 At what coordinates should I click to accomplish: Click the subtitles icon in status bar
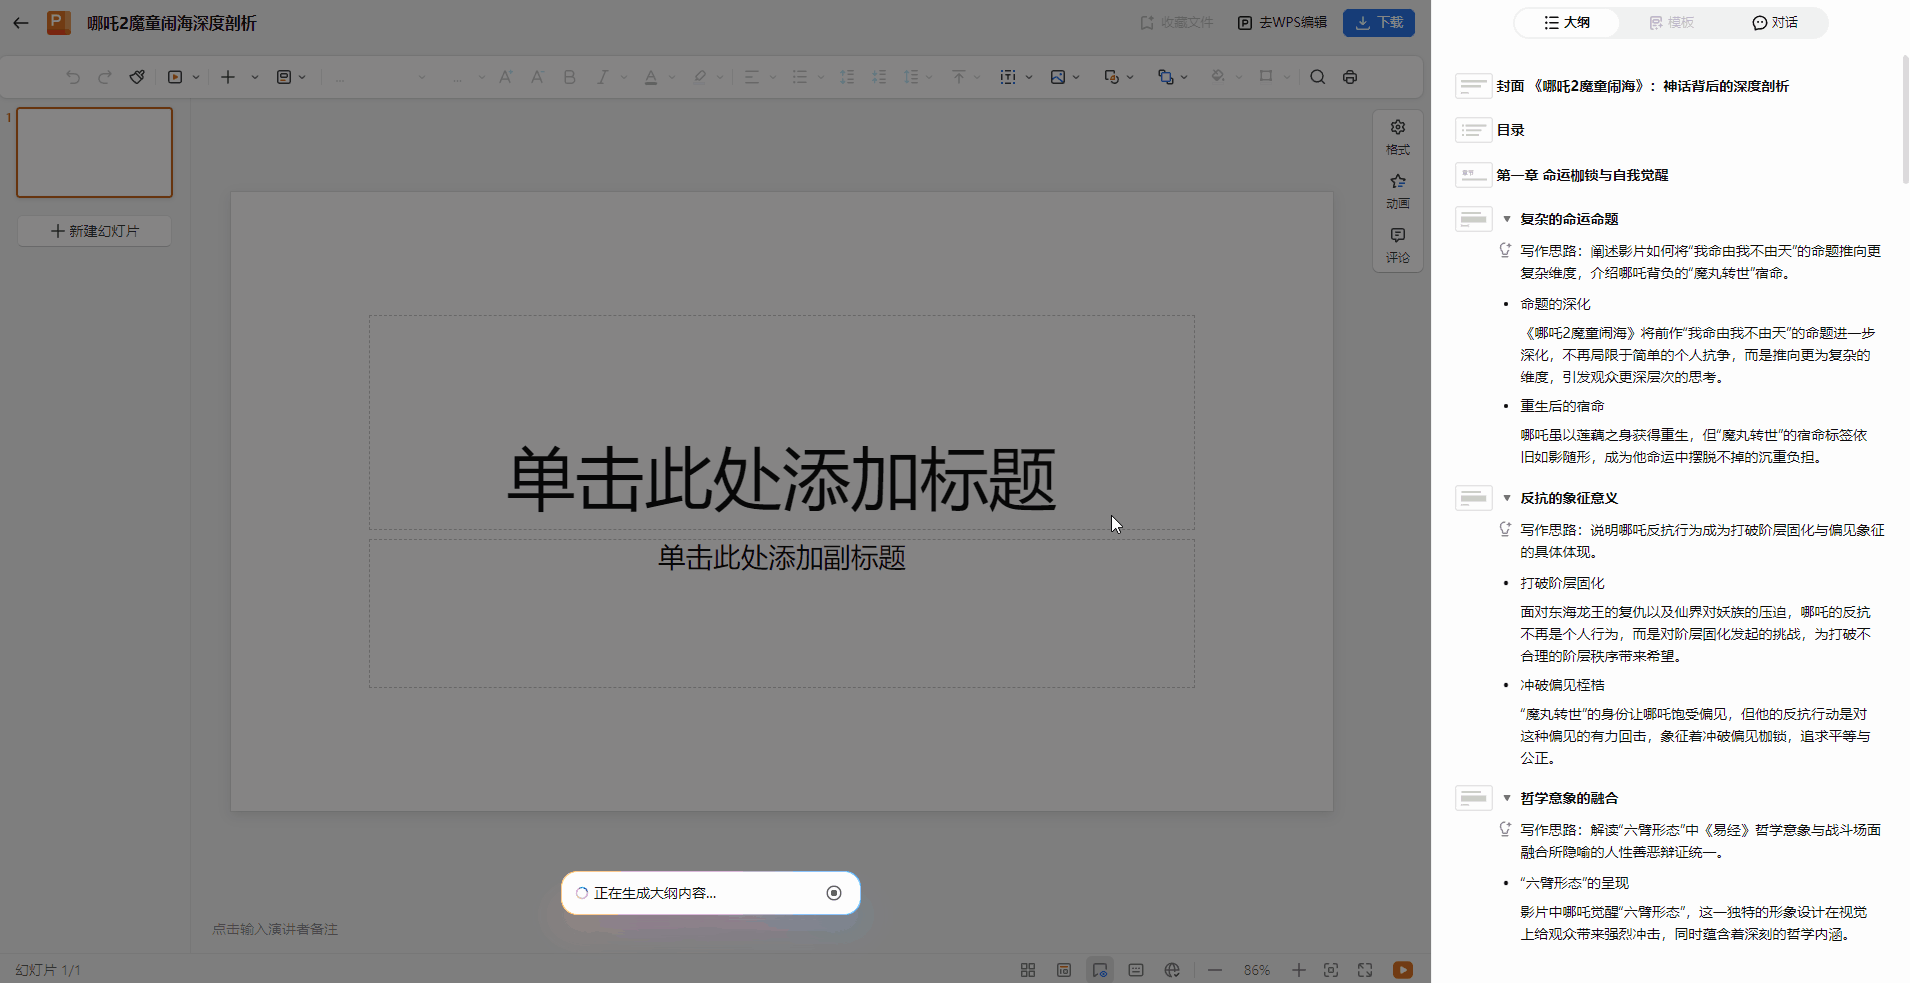pyautogui.click(x=1136, y=970)
